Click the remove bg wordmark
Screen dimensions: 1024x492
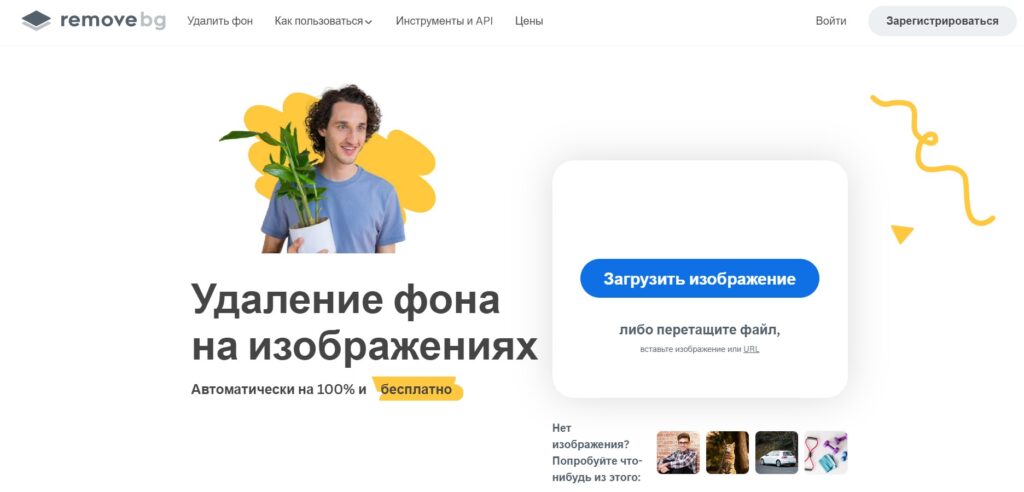(x=113, y=21)
